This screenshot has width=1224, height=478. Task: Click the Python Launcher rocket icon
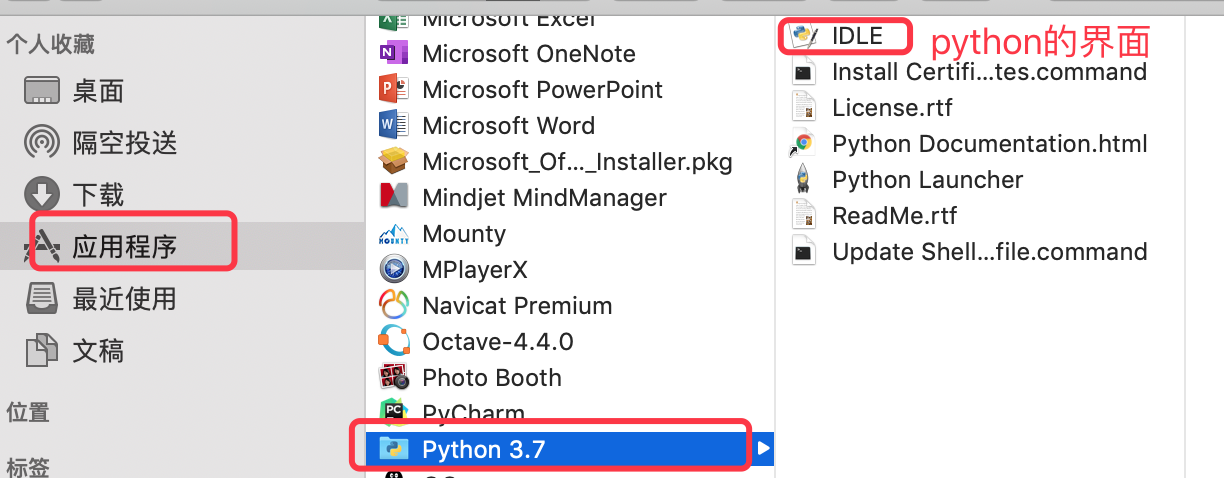(803, 179)
